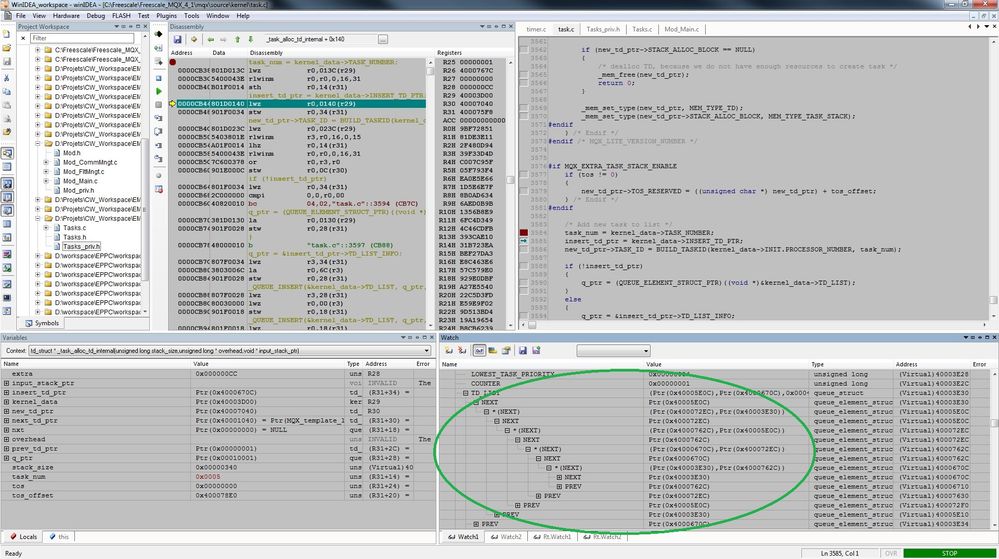Viewport: 999px width, 559px height.
Task: Switch to the this tab in Variables
Action: [59, 537]
